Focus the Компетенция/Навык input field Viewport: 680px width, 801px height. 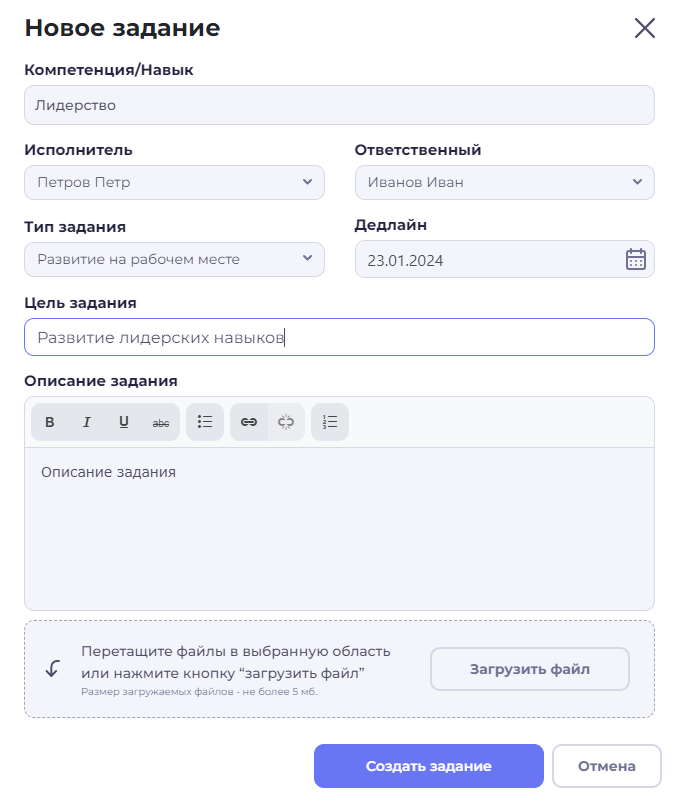coord(339,105)
